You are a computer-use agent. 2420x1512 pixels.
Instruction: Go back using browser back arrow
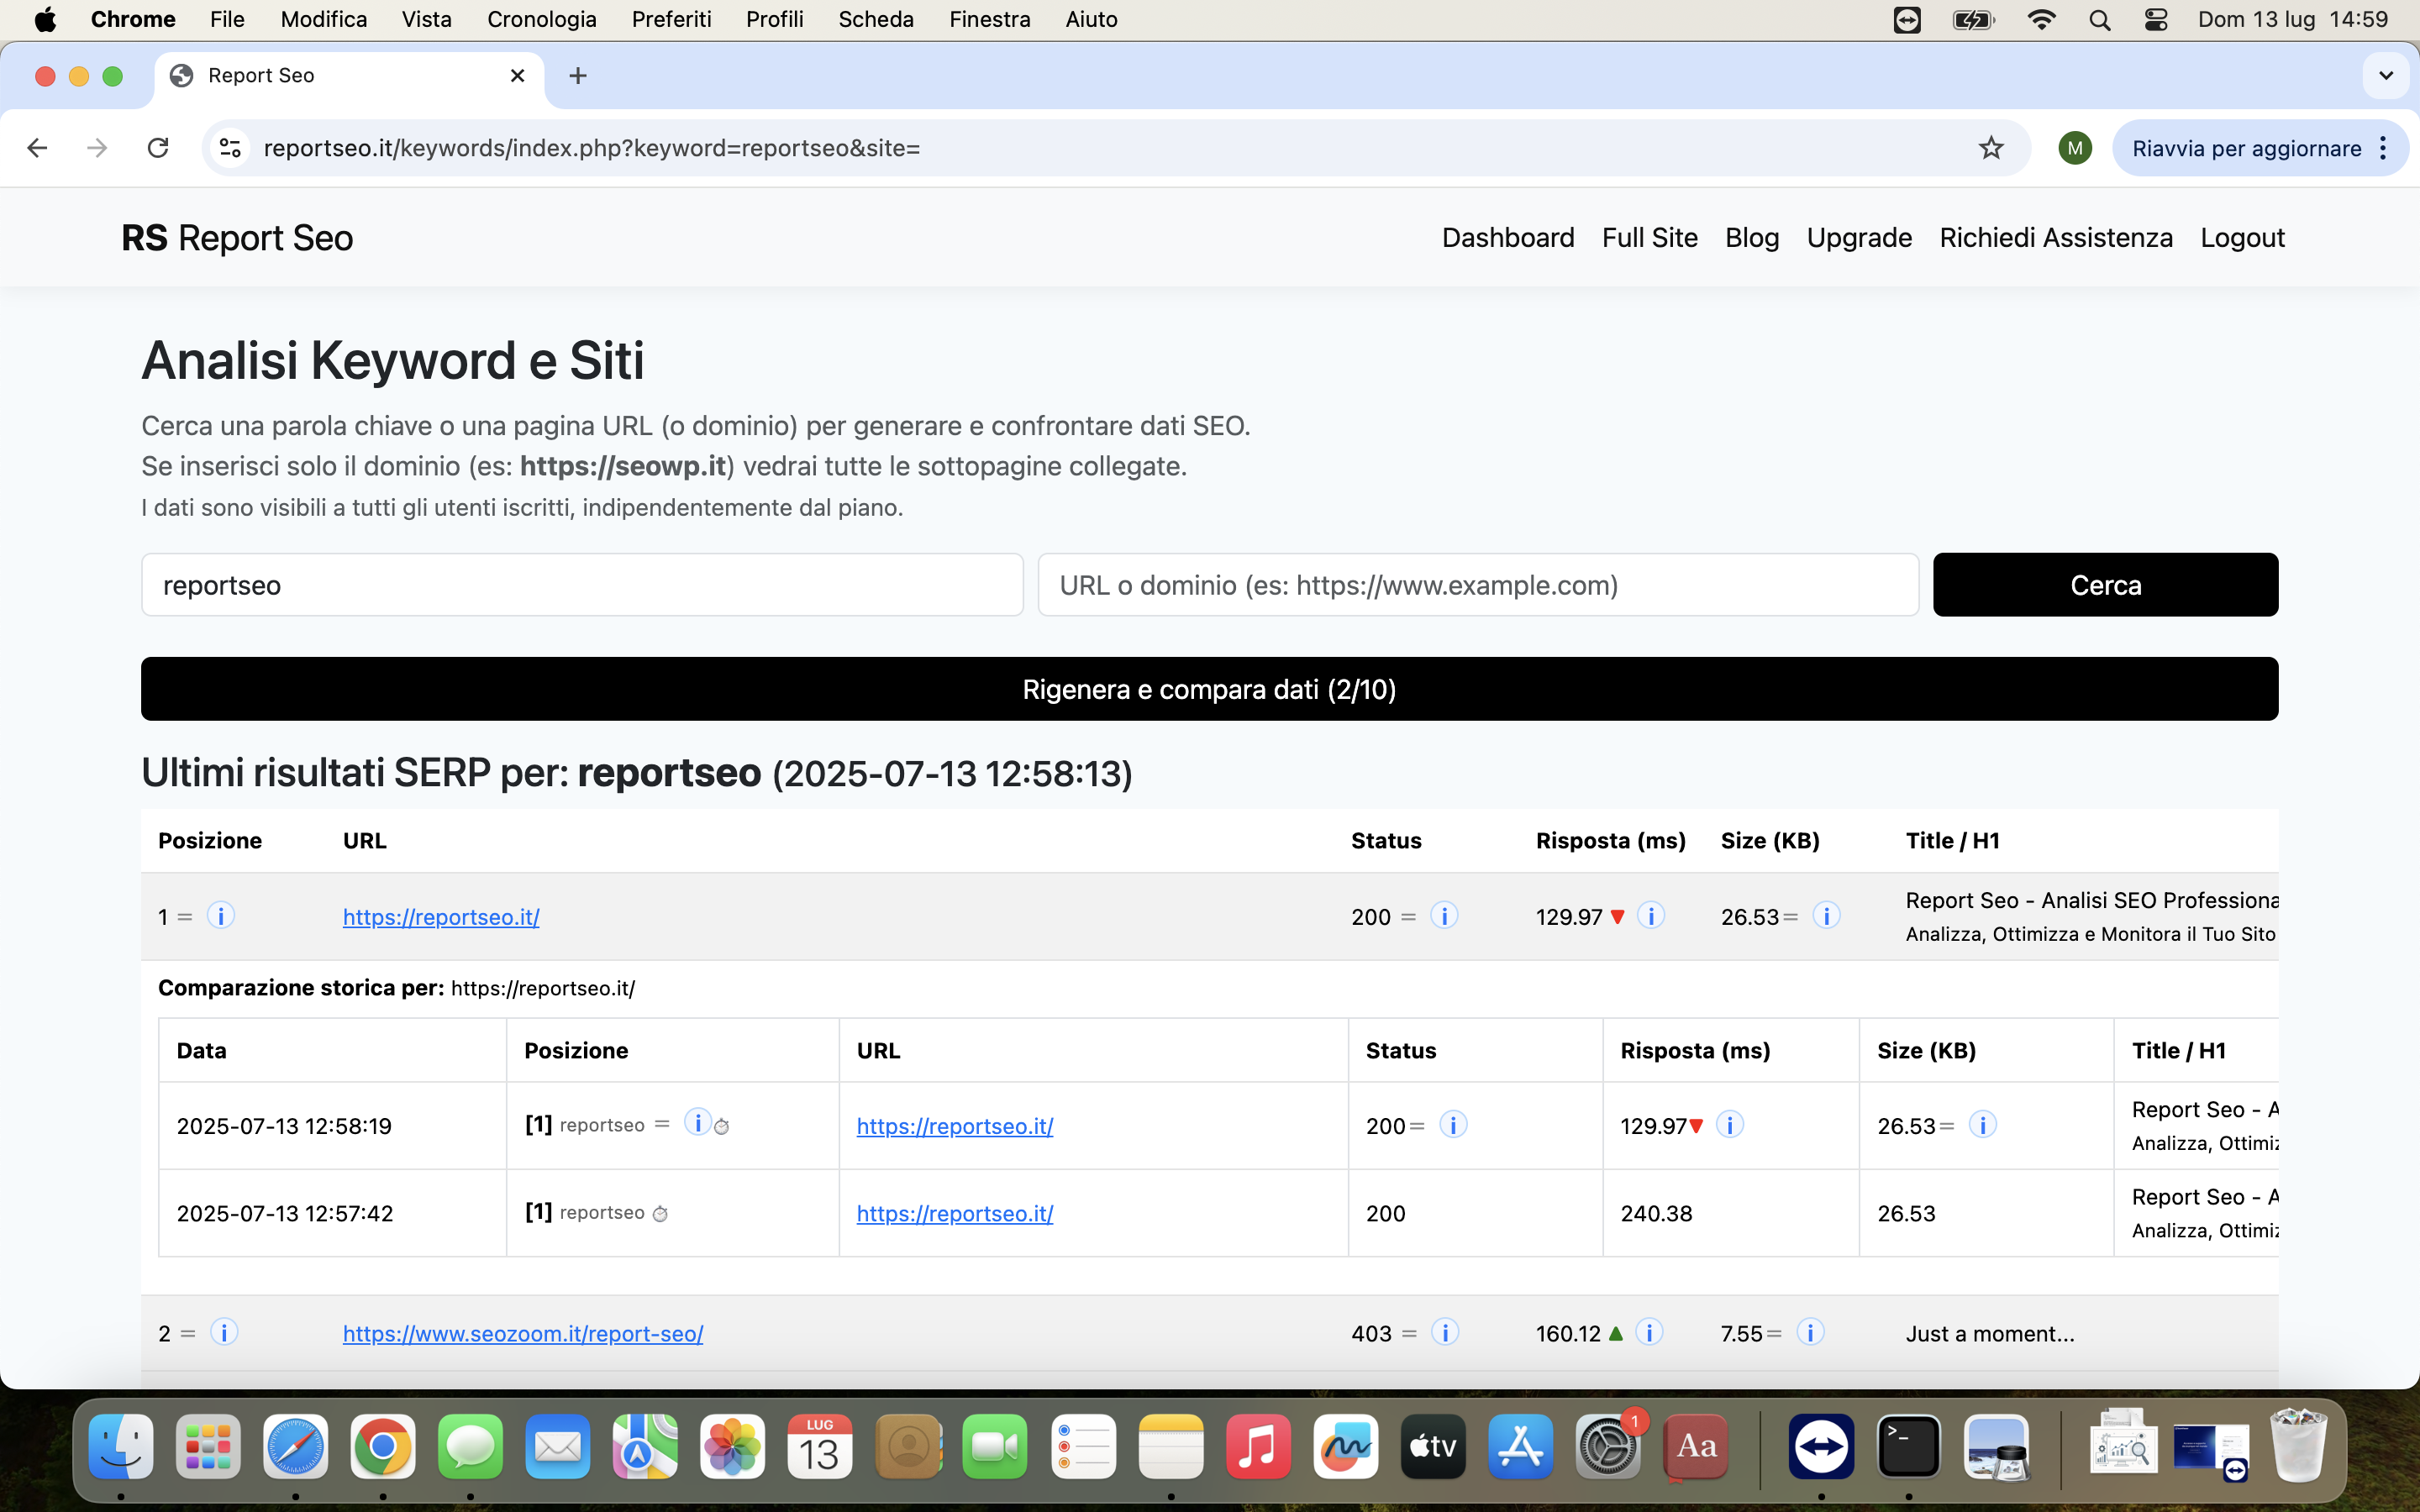click(x=37, y=148)
